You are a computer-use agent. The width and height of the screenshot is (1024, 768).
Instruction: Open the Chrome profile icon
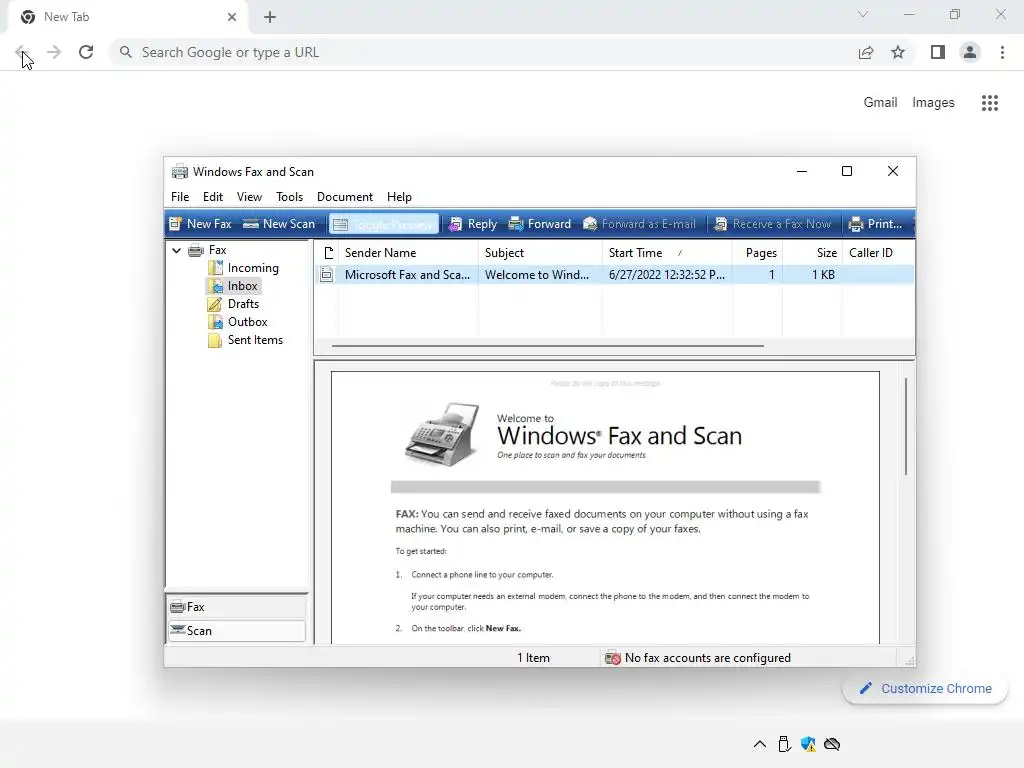coord(970,52)
